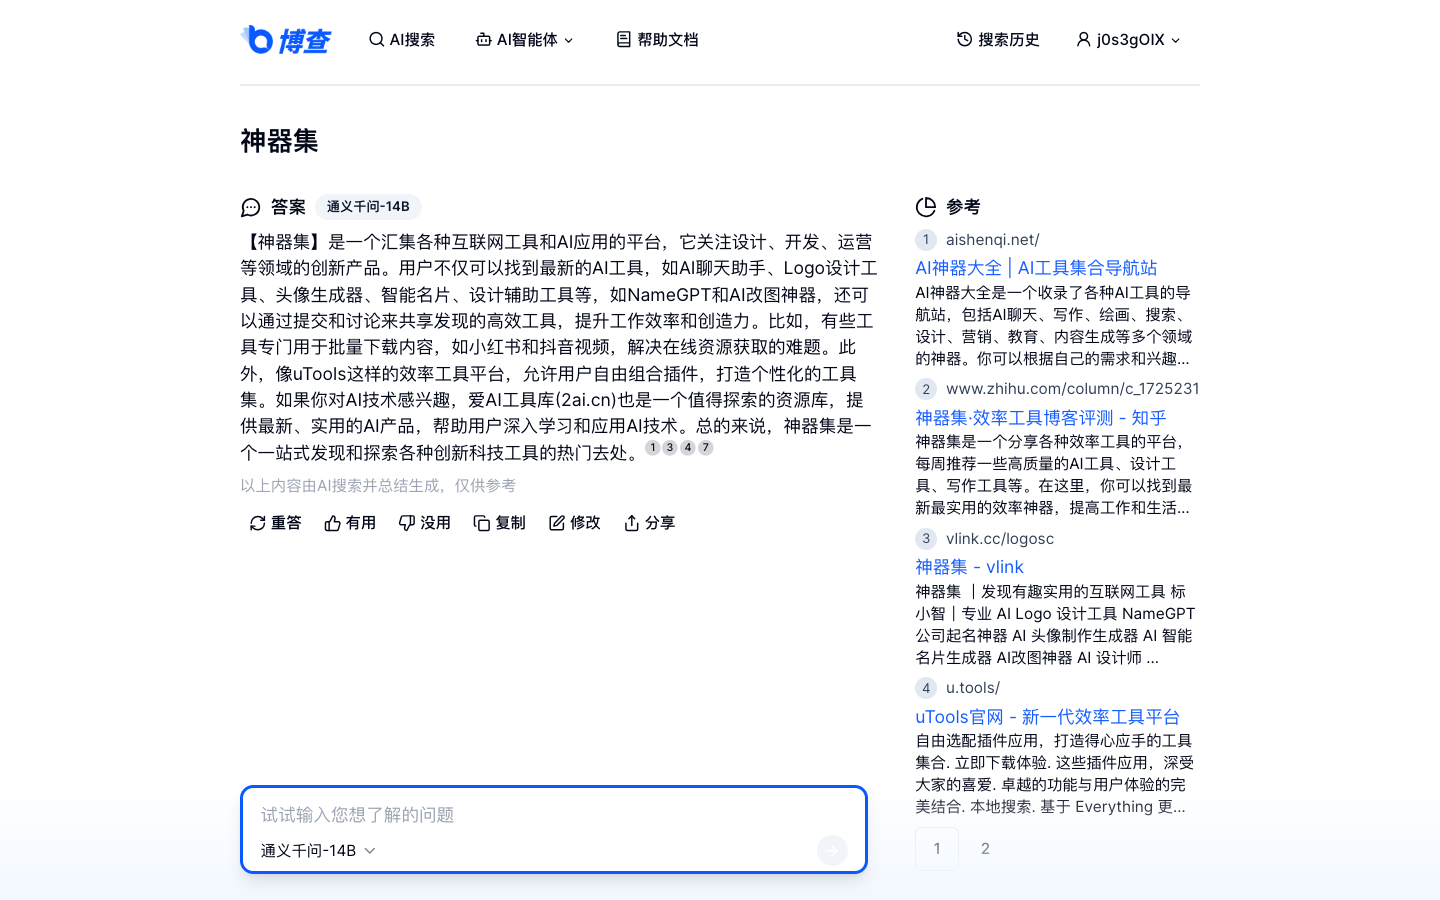Expand the AI智能体 menu

click(x=524, y=39)
